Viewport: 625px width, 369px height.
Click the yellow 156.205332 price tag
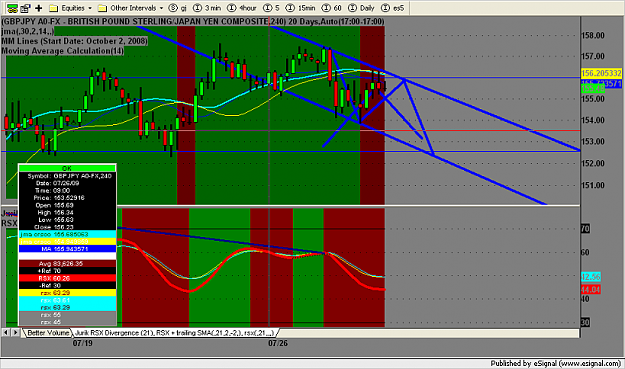[601, 73]
